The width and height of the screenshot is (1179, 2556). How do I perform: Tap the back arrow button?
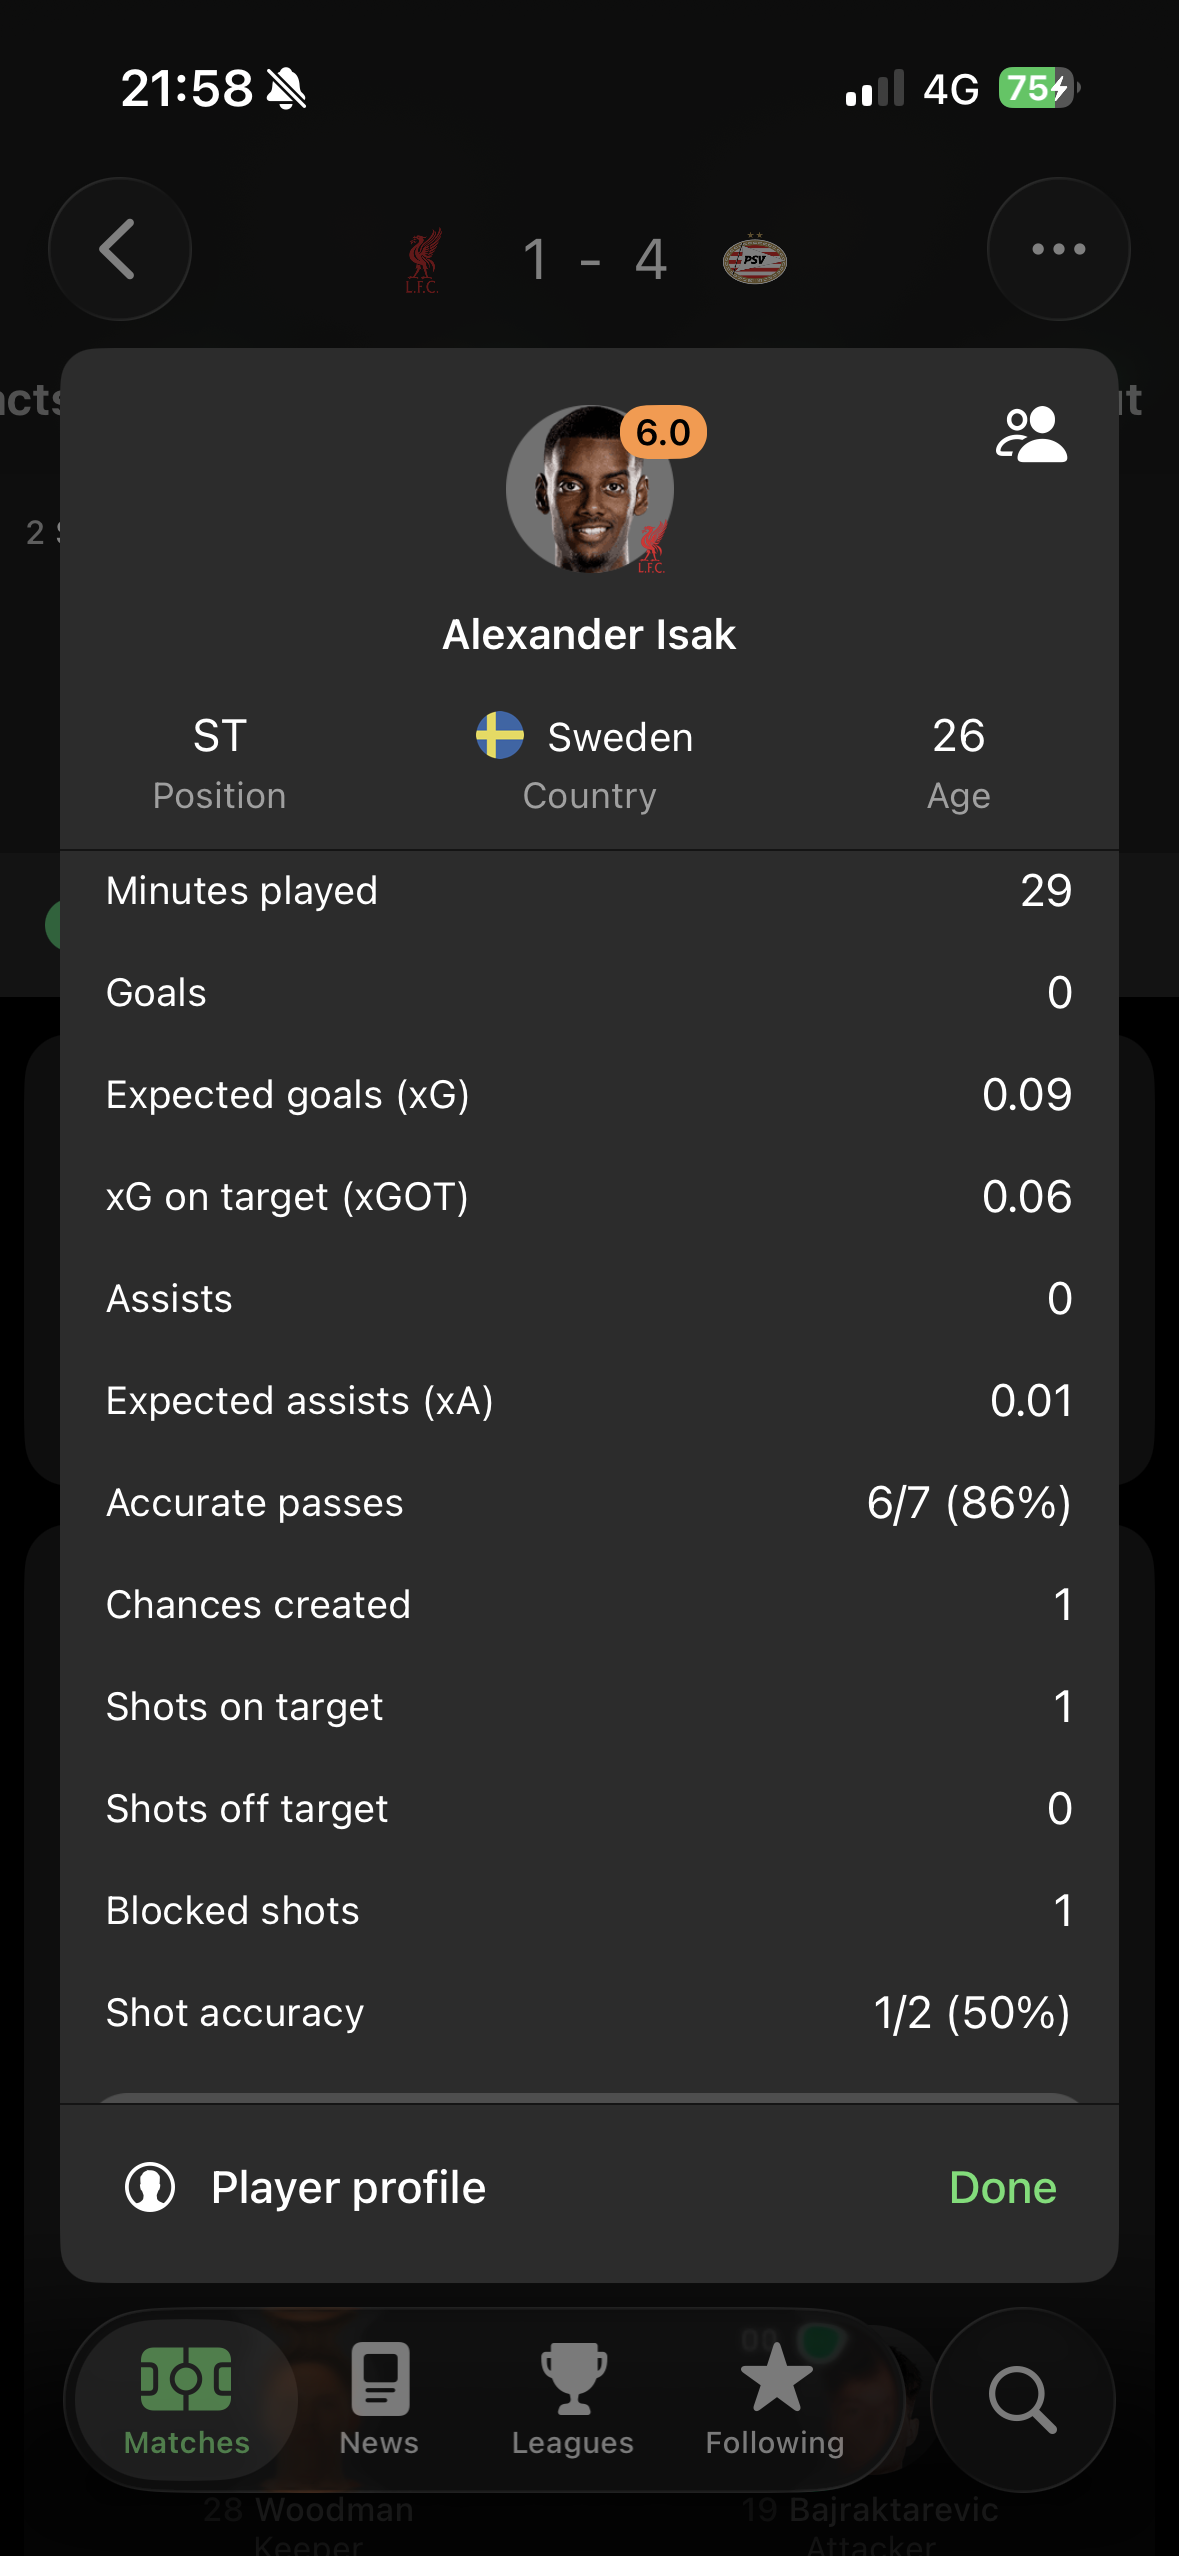(x=119, y=249)
